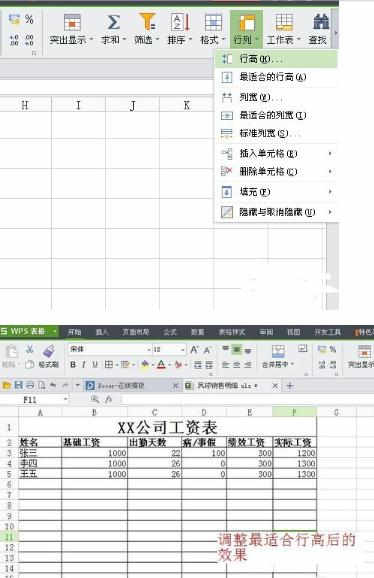374x578 pixels.
Task: Click the undo arrow icon
Action: [x=53, y=386]
